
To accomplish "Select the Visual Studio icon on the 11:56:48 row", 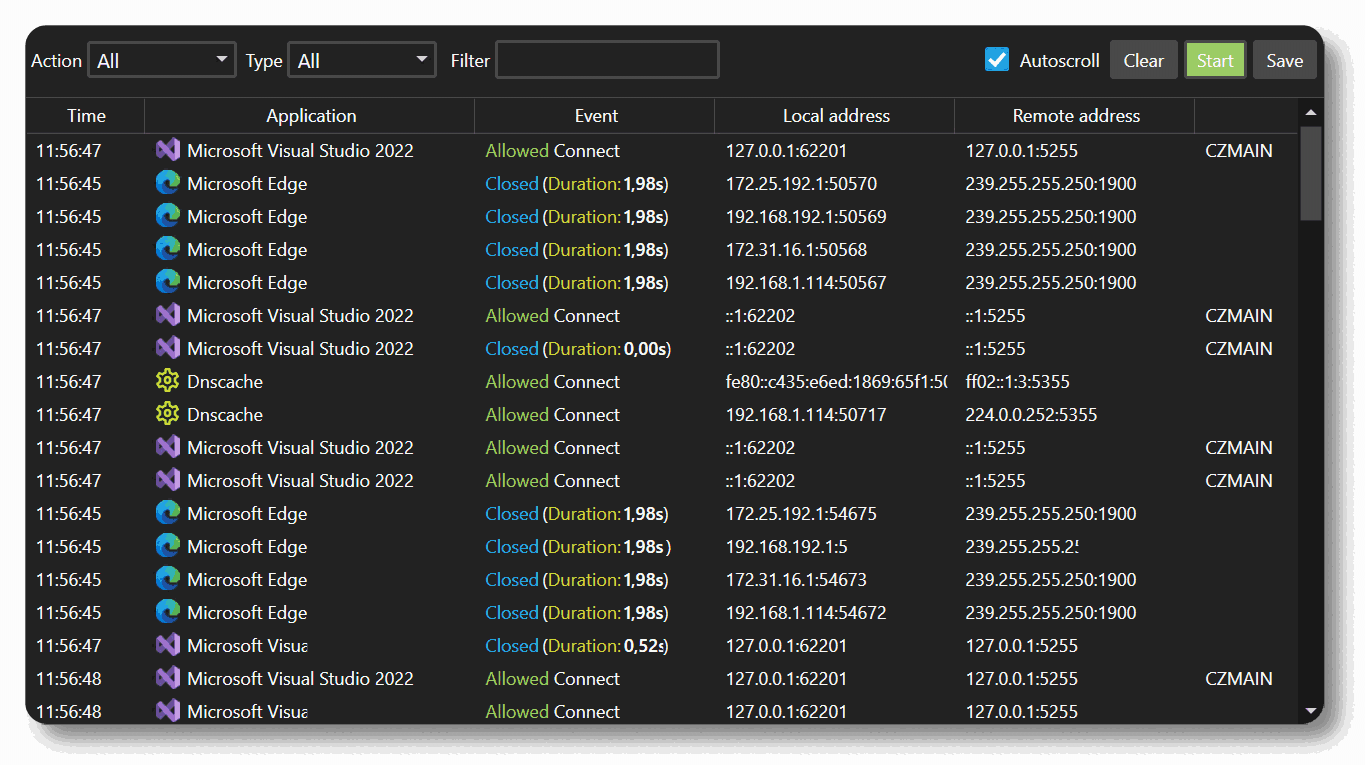I will 168,678.
